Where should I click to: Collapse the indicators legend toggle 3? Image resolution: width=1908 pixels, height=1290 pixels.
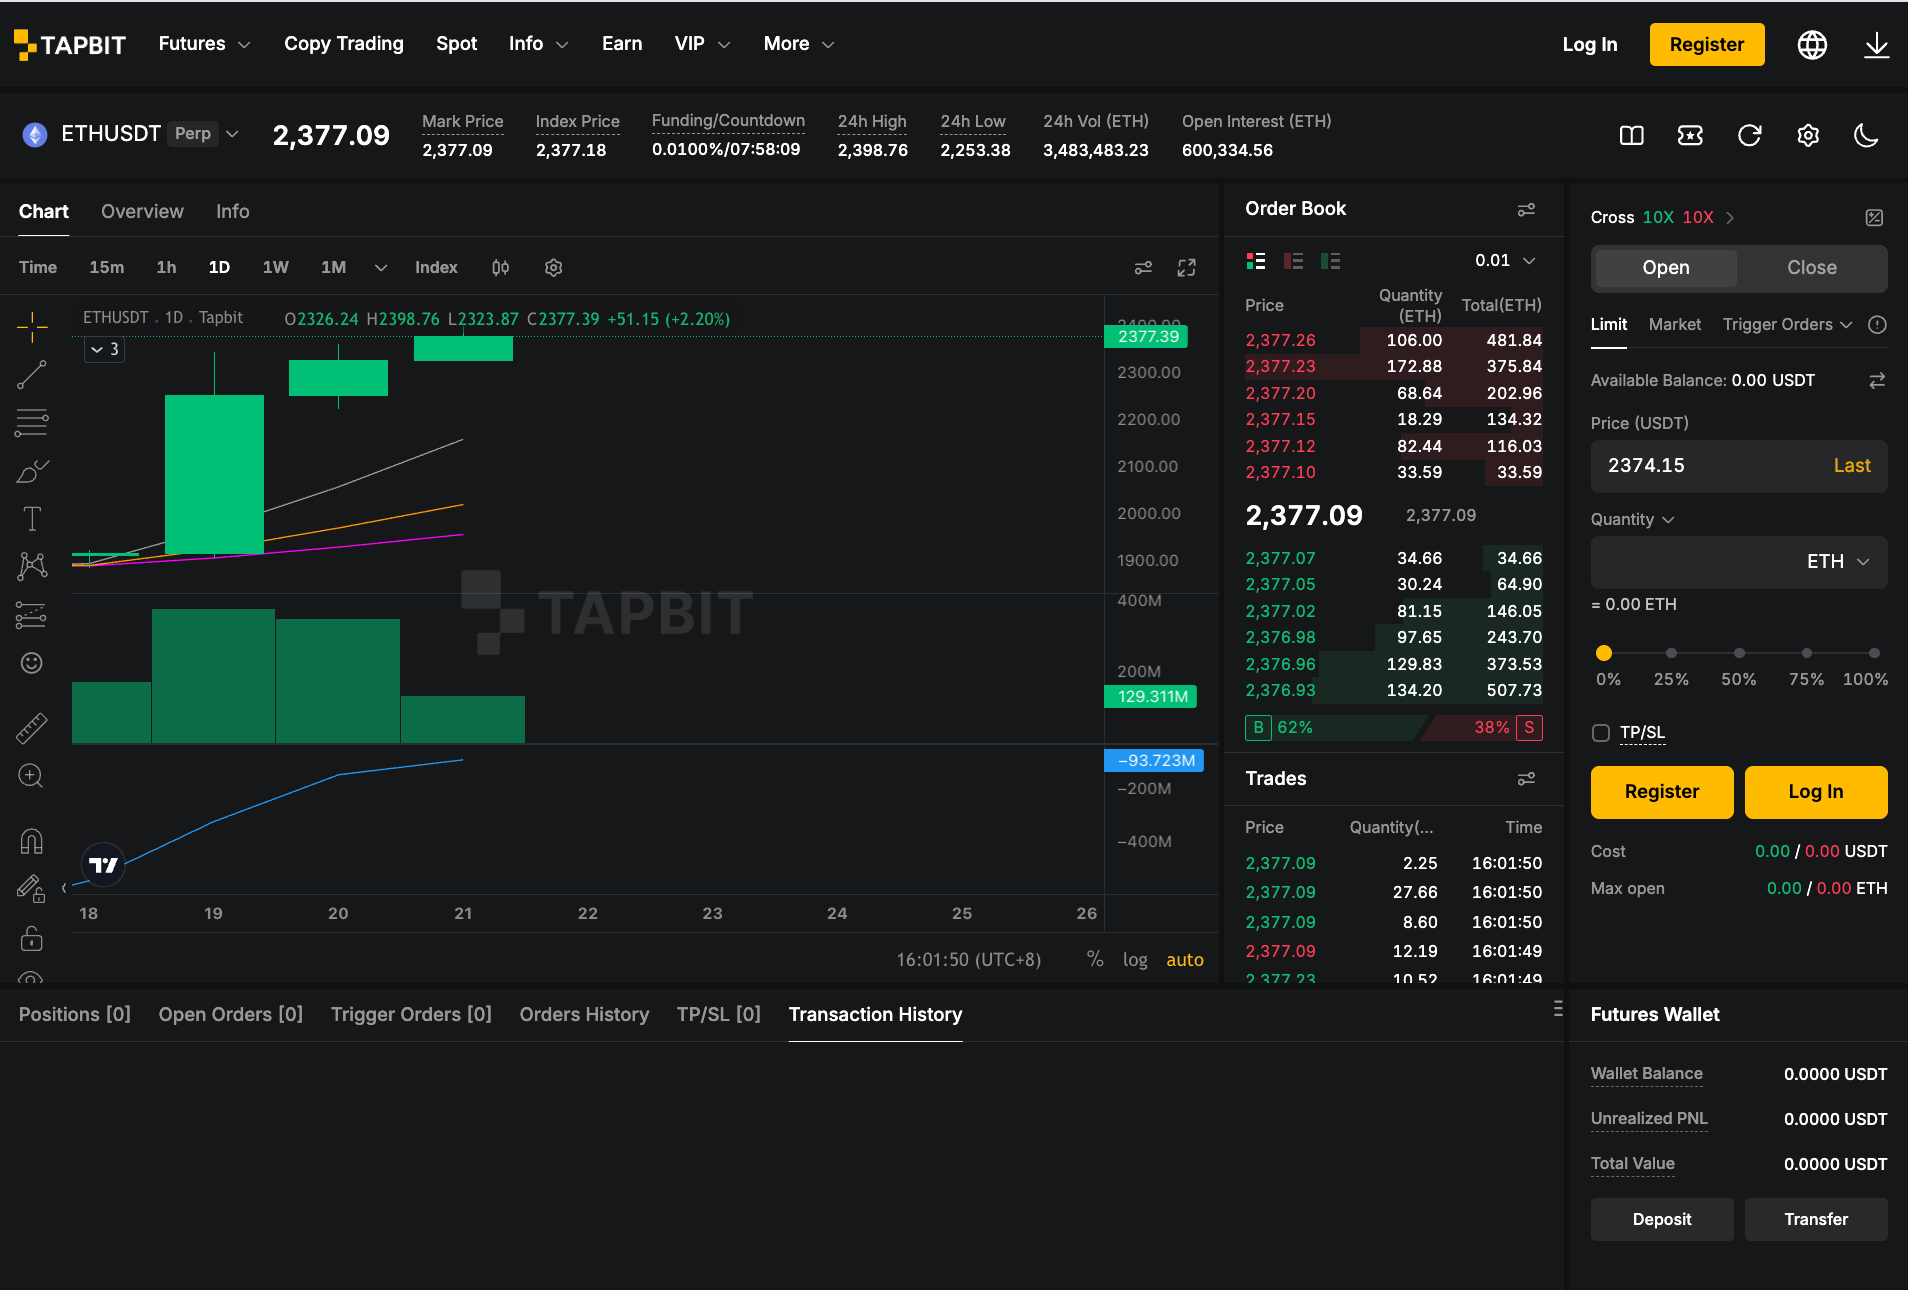click(x=104, y=349)
